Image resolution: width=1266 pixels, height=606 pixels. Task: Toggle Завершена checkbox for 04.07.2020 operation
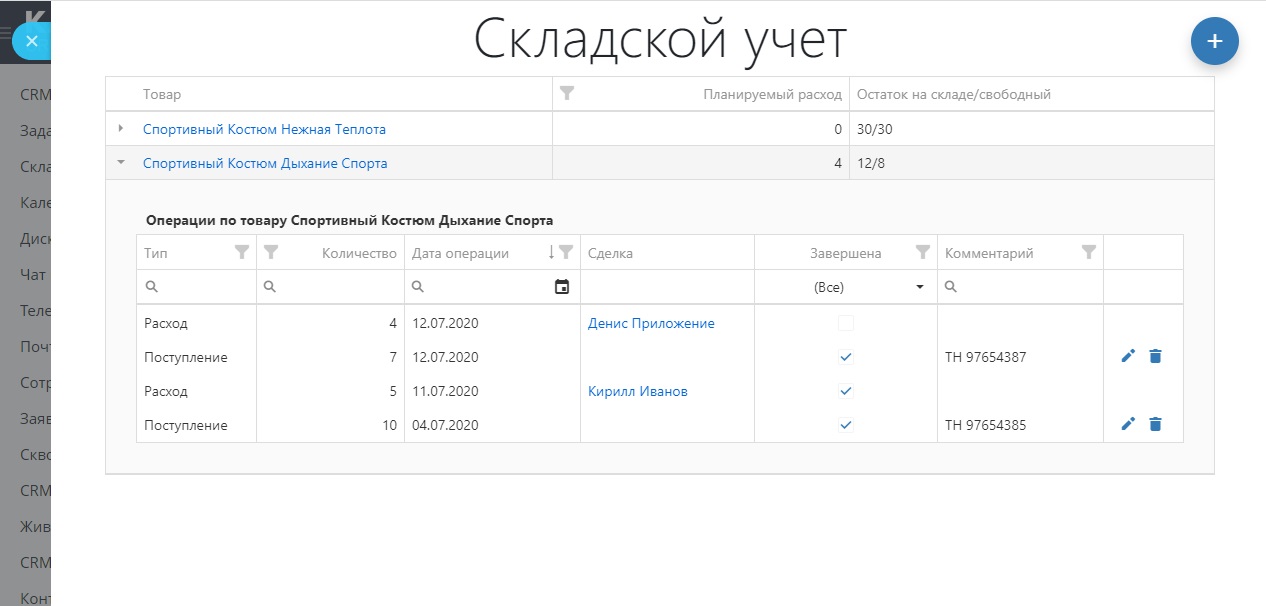[x=846, y=424]
